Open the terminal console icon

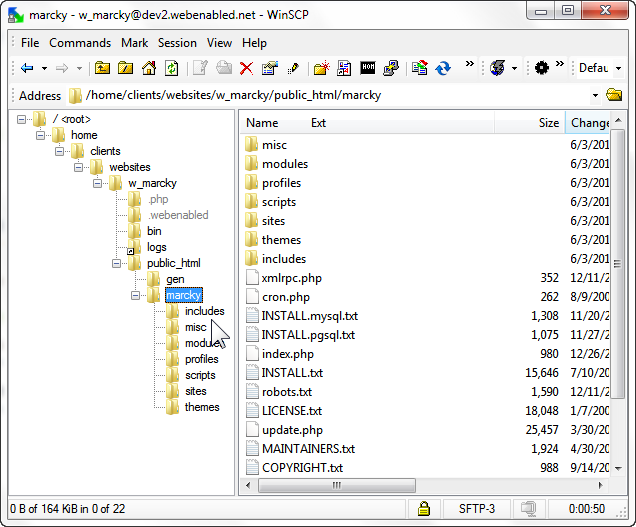368,67
